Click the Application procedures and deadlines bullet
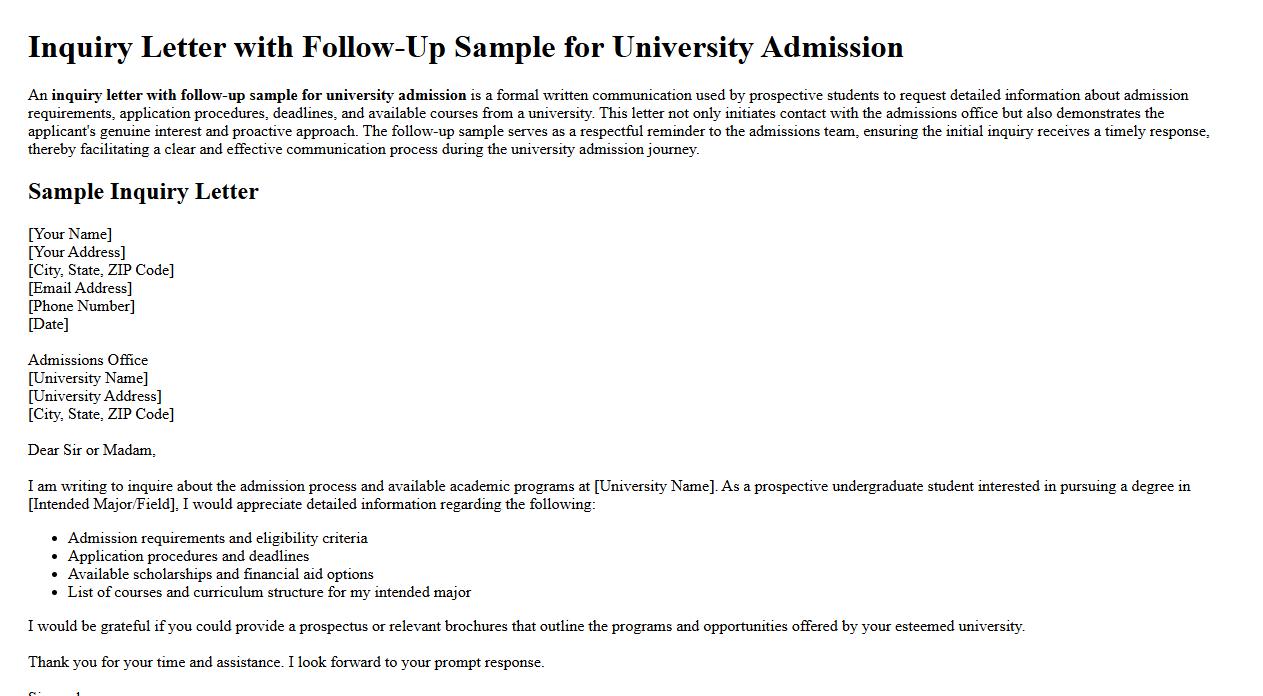 point(188,556)
